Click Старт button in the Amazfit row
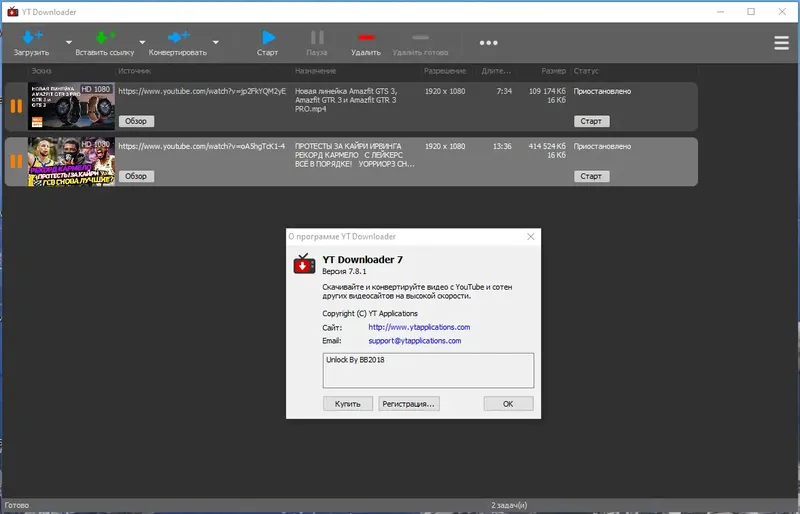This screenshot has height=514, width=800. (591, 121)
